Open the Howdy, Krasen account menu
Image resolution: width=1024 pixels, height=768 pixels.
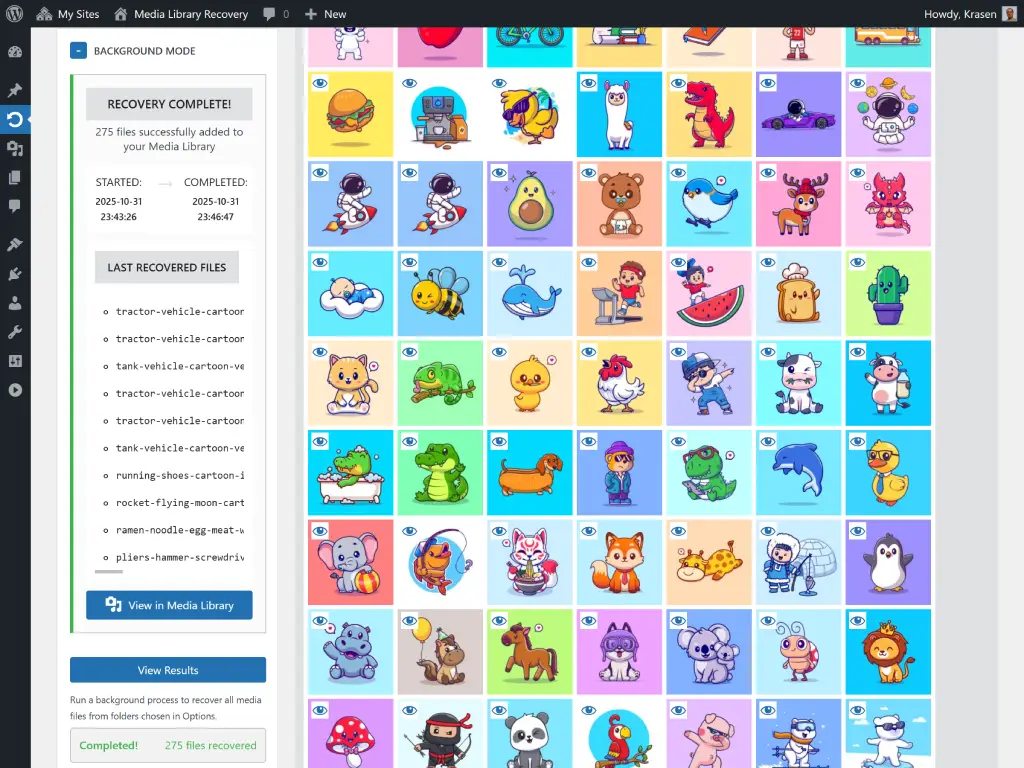(958, 14)
